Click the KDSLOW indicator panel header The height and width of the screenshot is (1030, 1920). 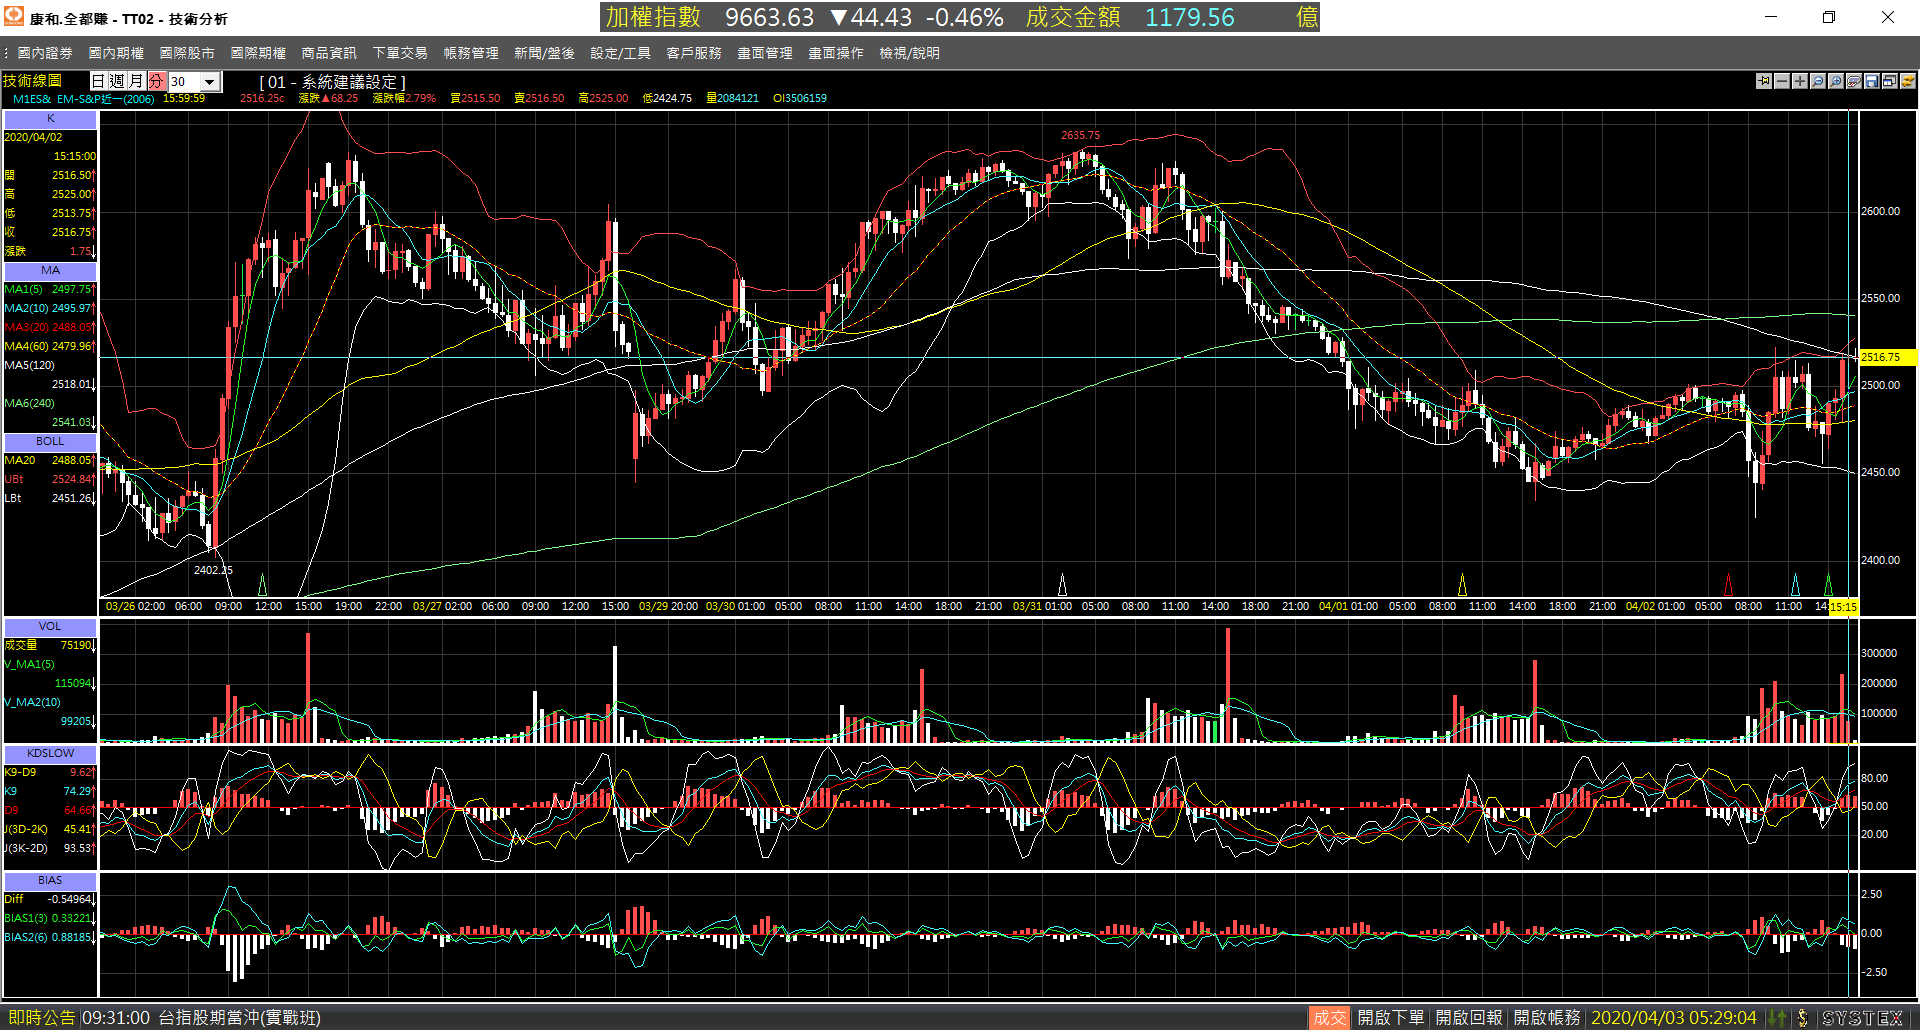(50, 753)
